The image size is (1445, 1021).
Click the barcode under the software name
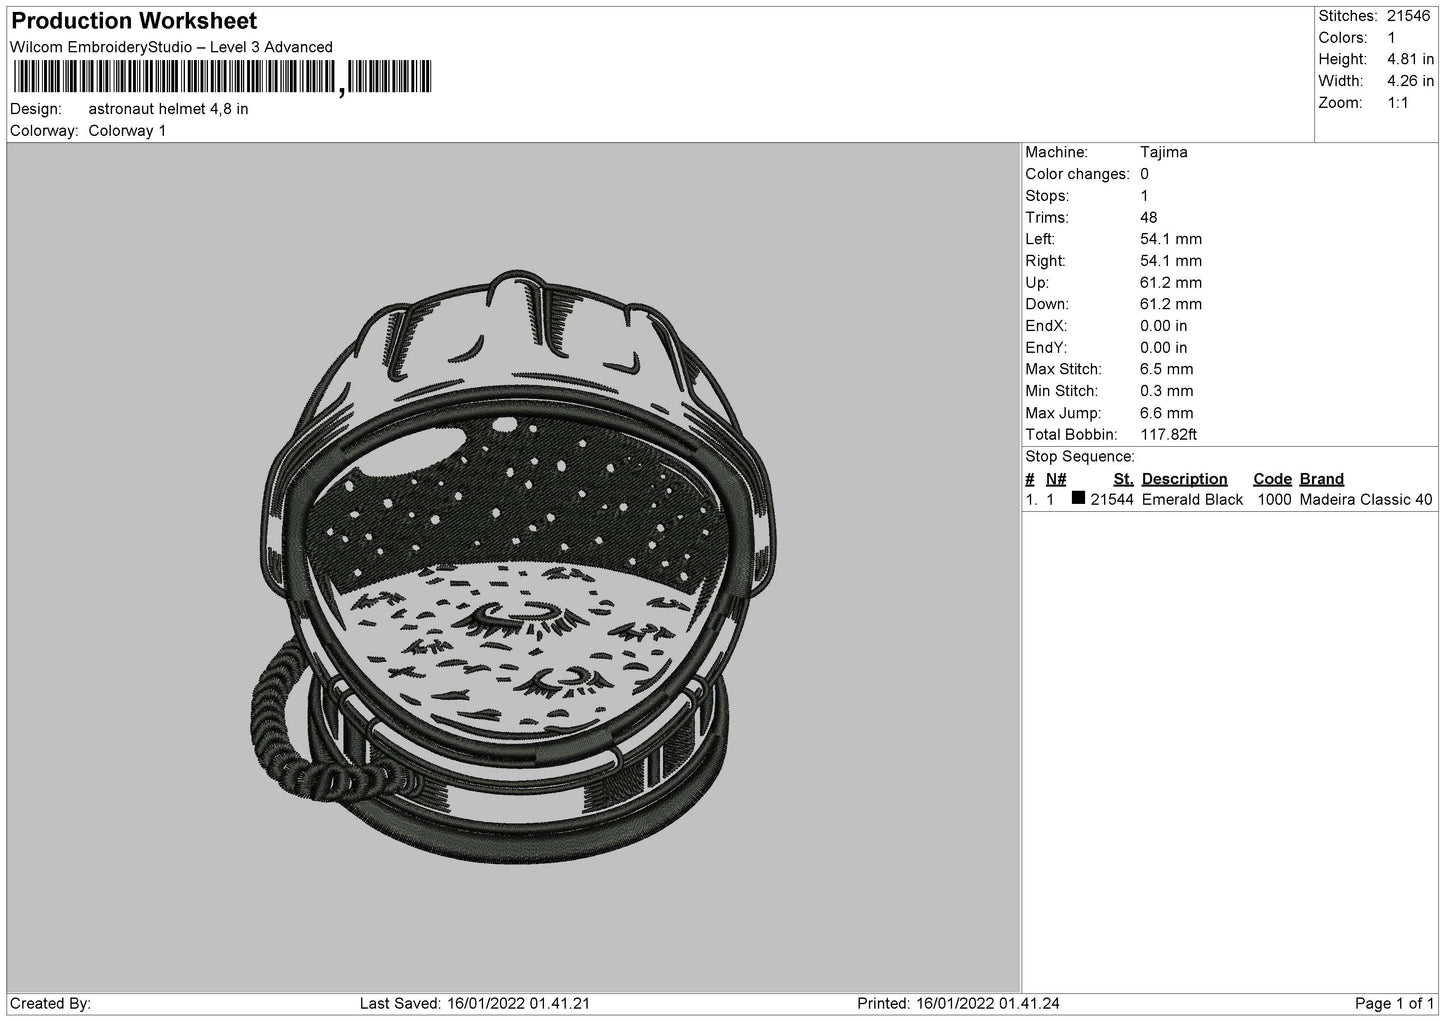click(221, 77)
